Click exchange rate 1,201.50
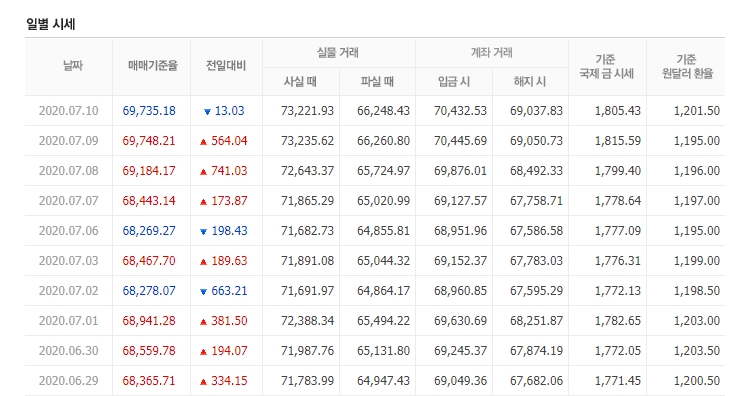Screen dimensions: 740x396 pos(697,111)
